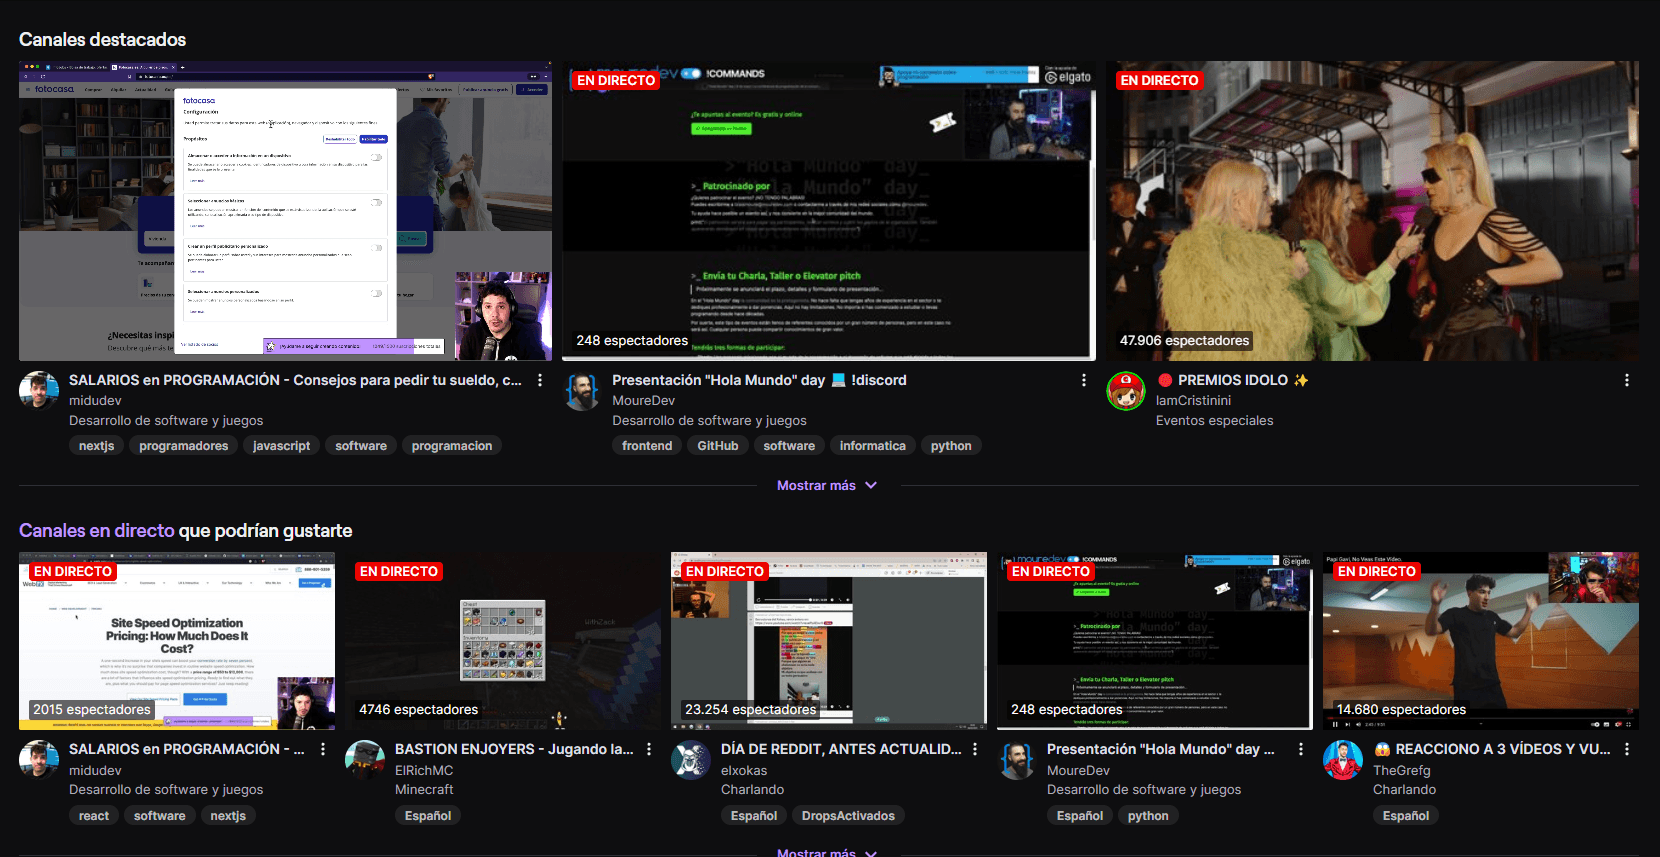Select the programadores tag
Image resolution: width=1660 pixels, height=857 pixels.
[x=184, y=446]
